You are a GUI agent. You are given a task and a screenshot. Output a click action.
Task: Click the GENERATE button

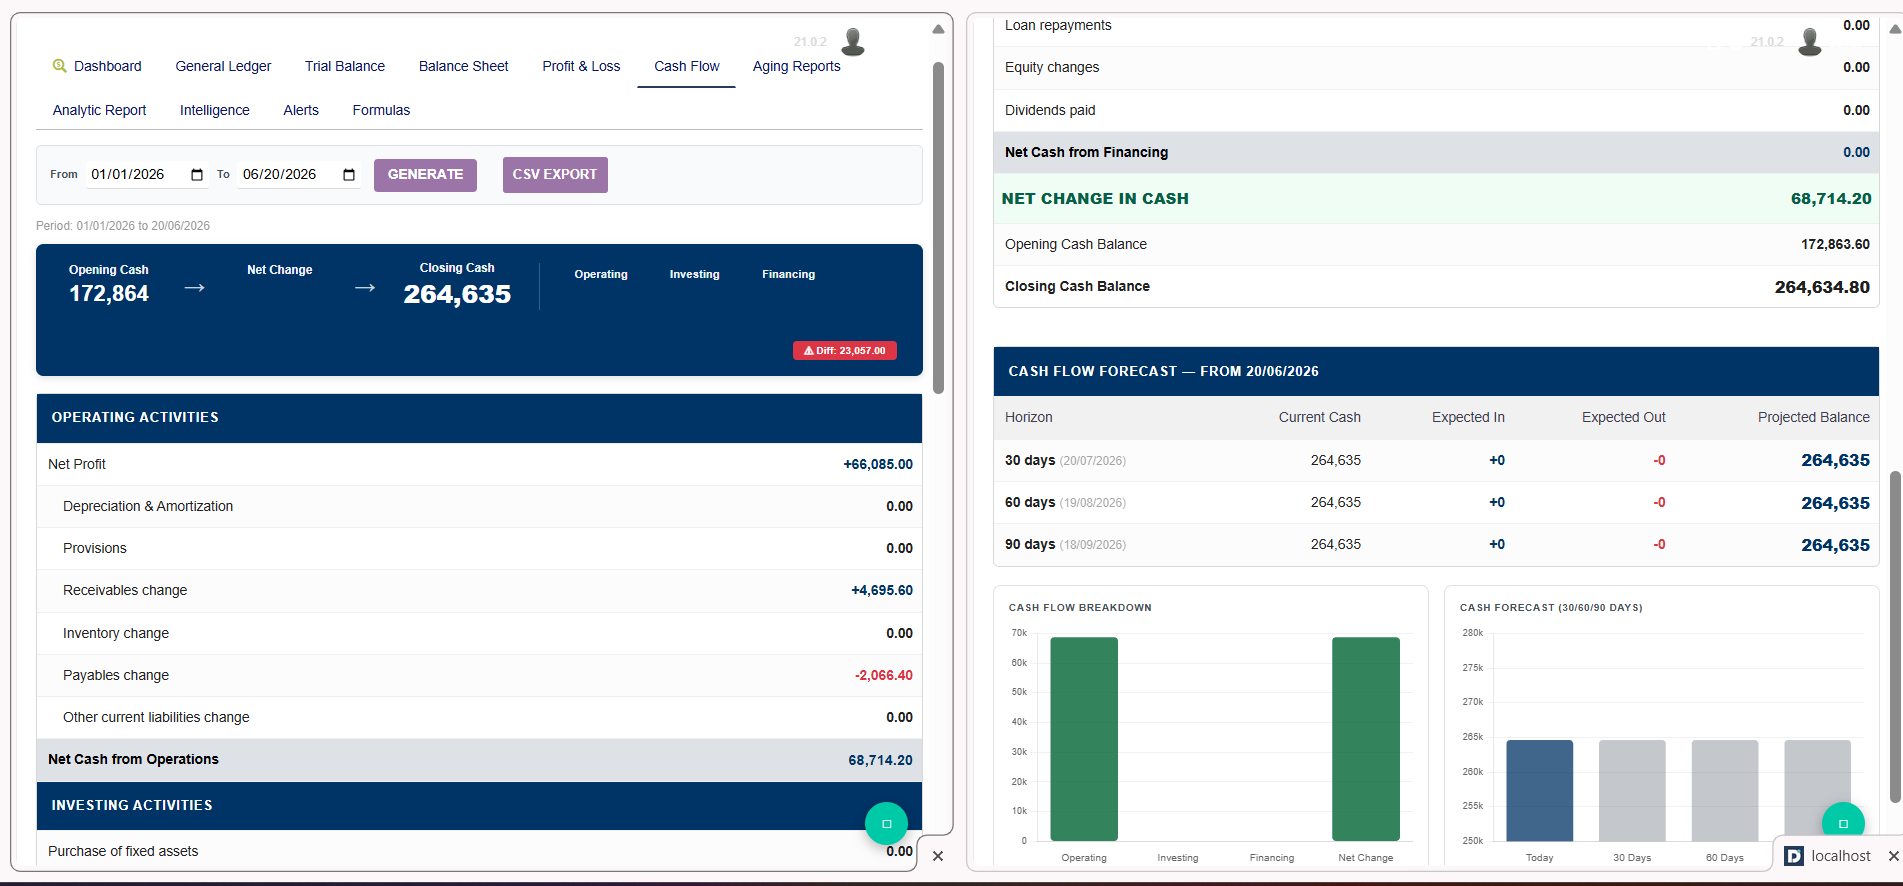pos(425,175)
